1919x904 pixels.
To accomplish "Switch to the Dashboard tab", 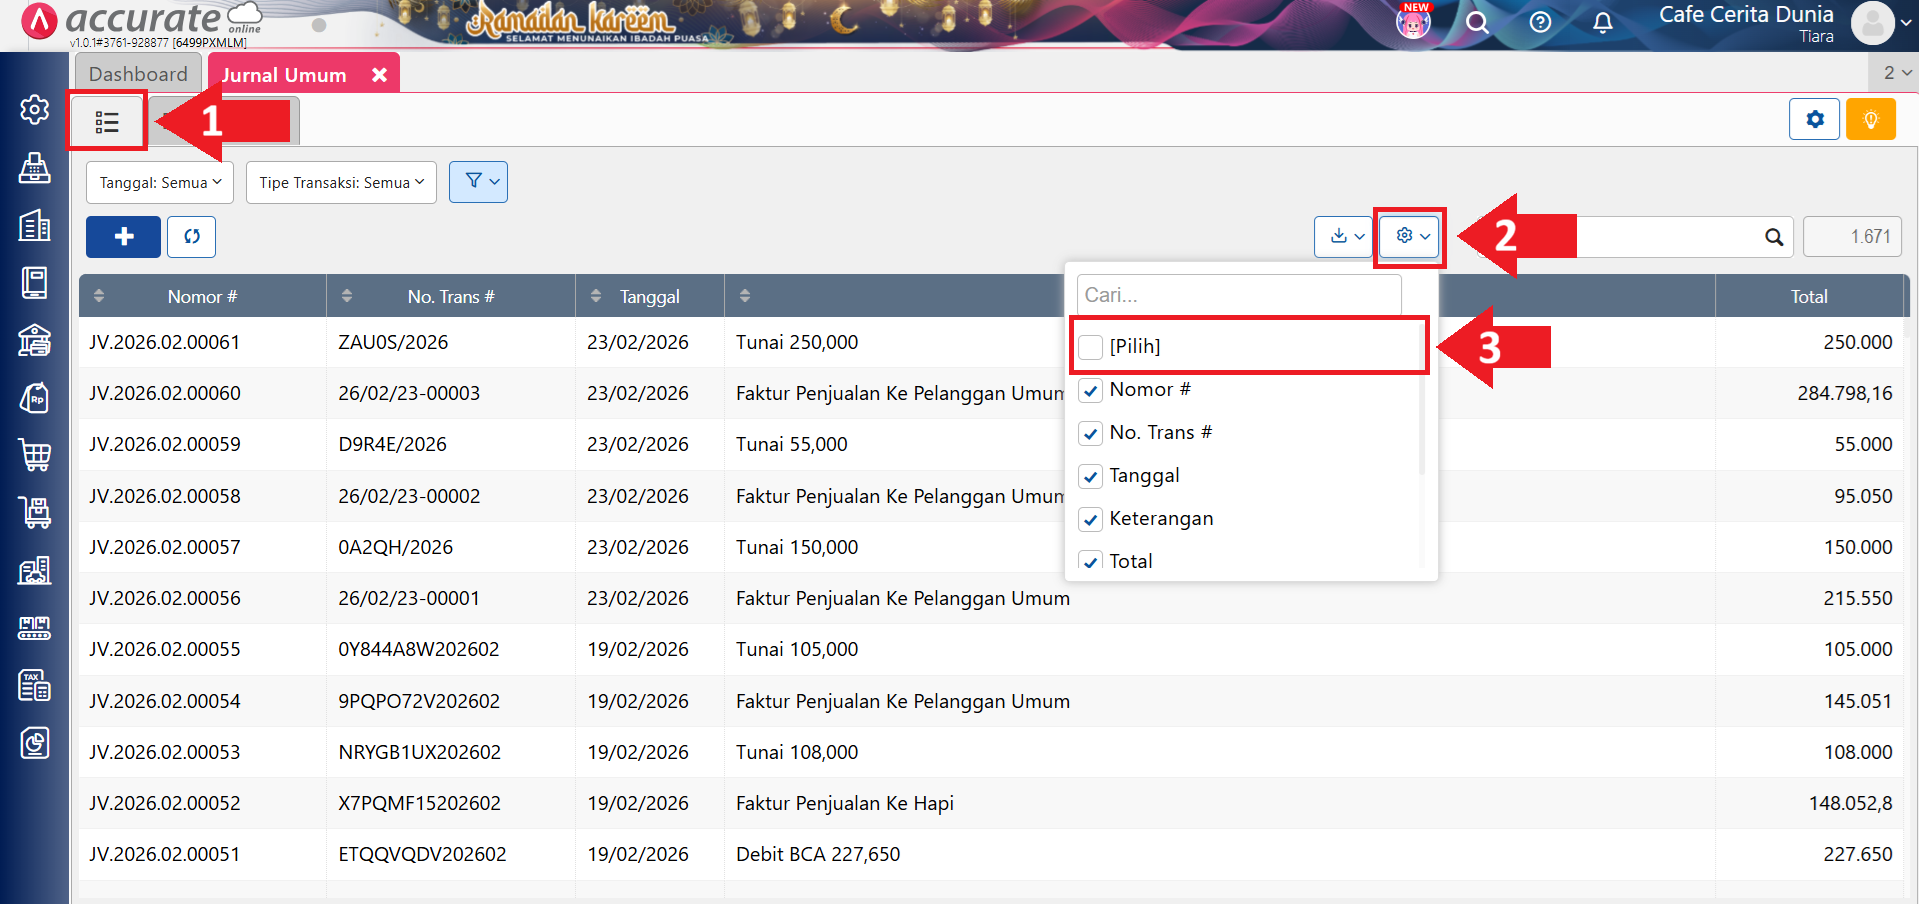I will click(138, 74).
